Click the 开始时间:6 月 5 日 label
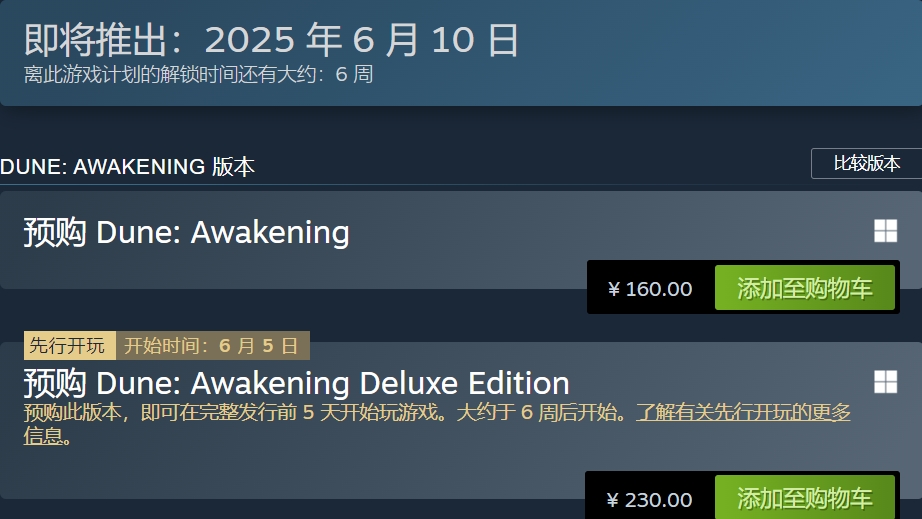The width and height of the screenshot is (922, 519). point(211,346)
